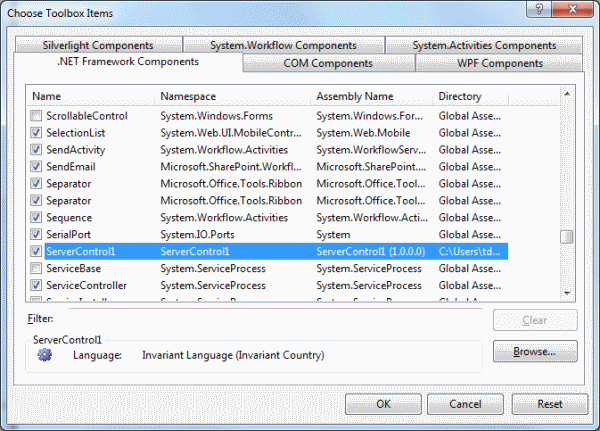Close the Choose Toolbox Items dialog
600x431 pixels.
[573, 9]
